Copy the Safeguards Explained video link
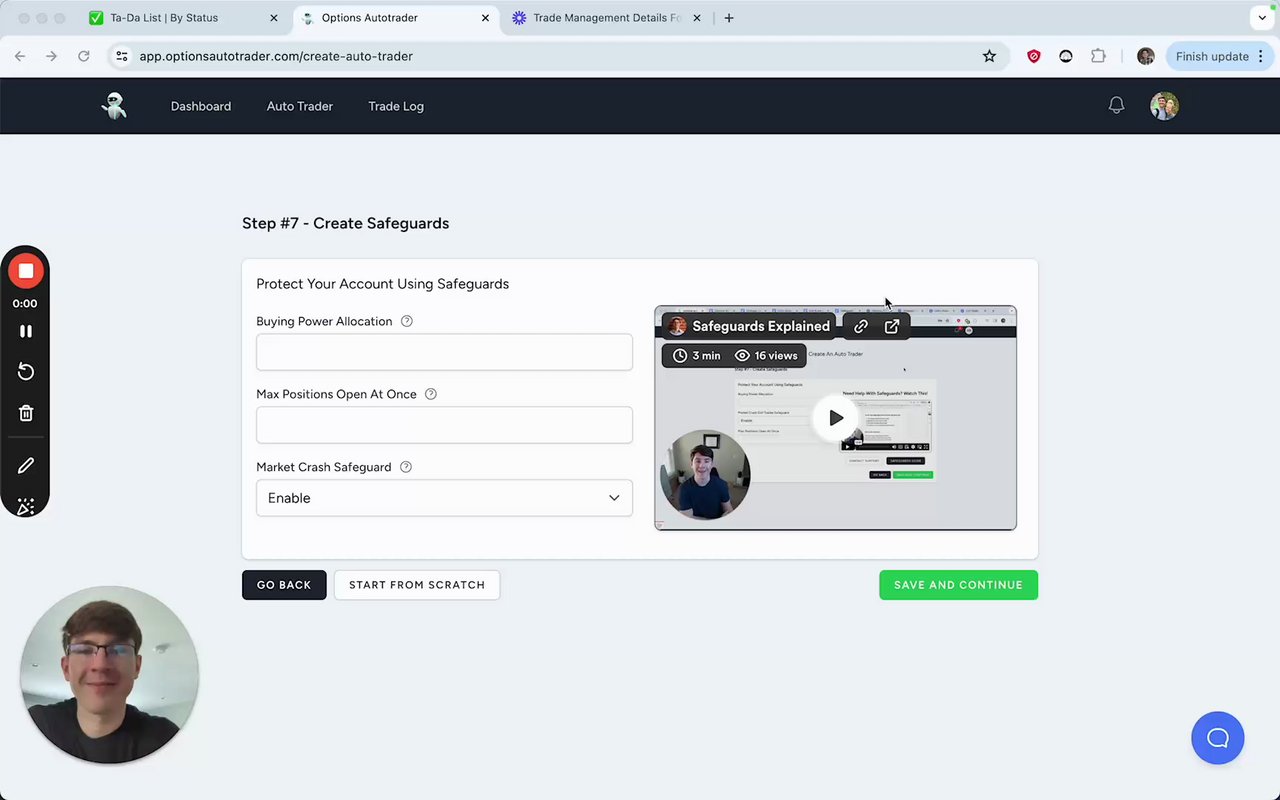This screenshot has height=800, width=1280. pos(861,326)
